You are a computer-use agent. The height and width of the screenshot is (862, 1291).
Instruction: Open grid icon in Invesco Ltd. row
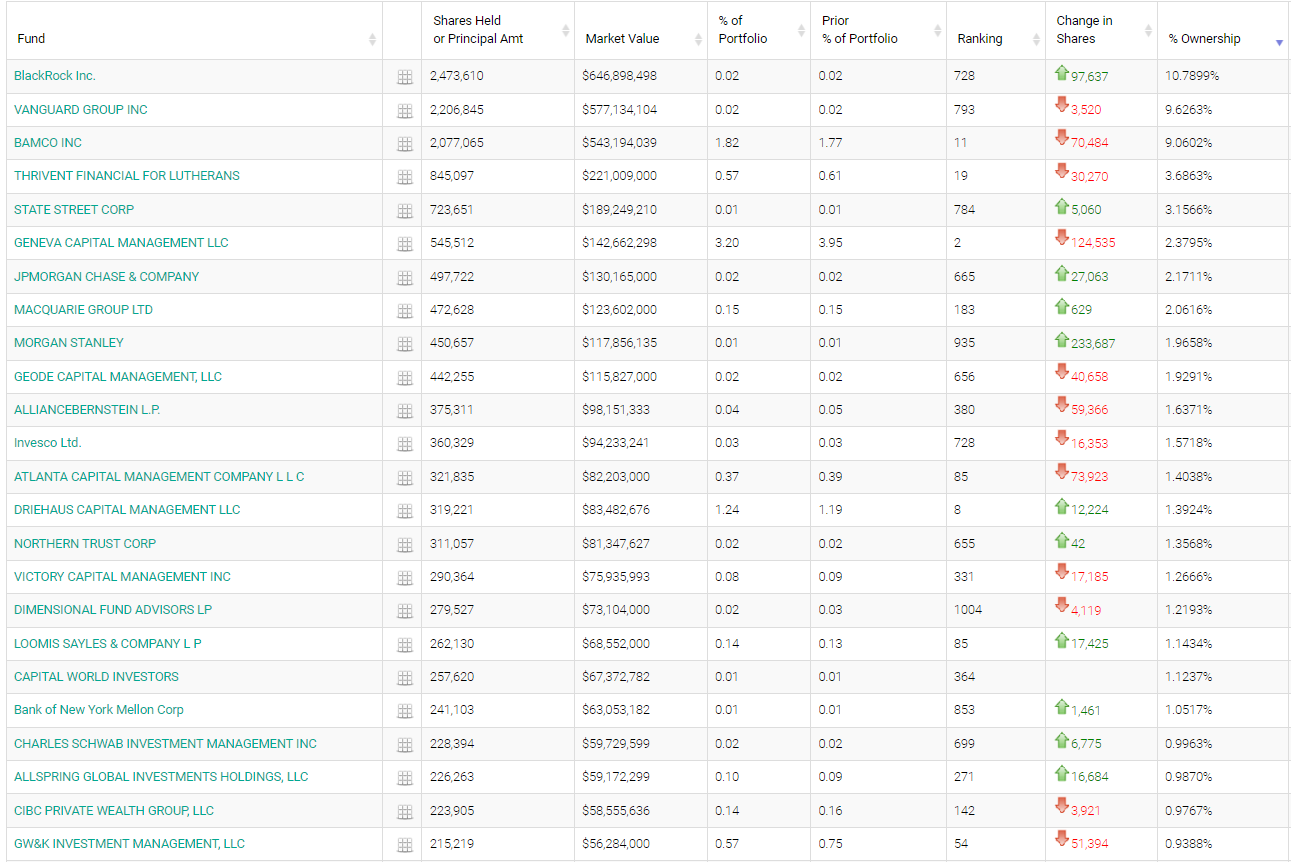click(x=405, y=444)
